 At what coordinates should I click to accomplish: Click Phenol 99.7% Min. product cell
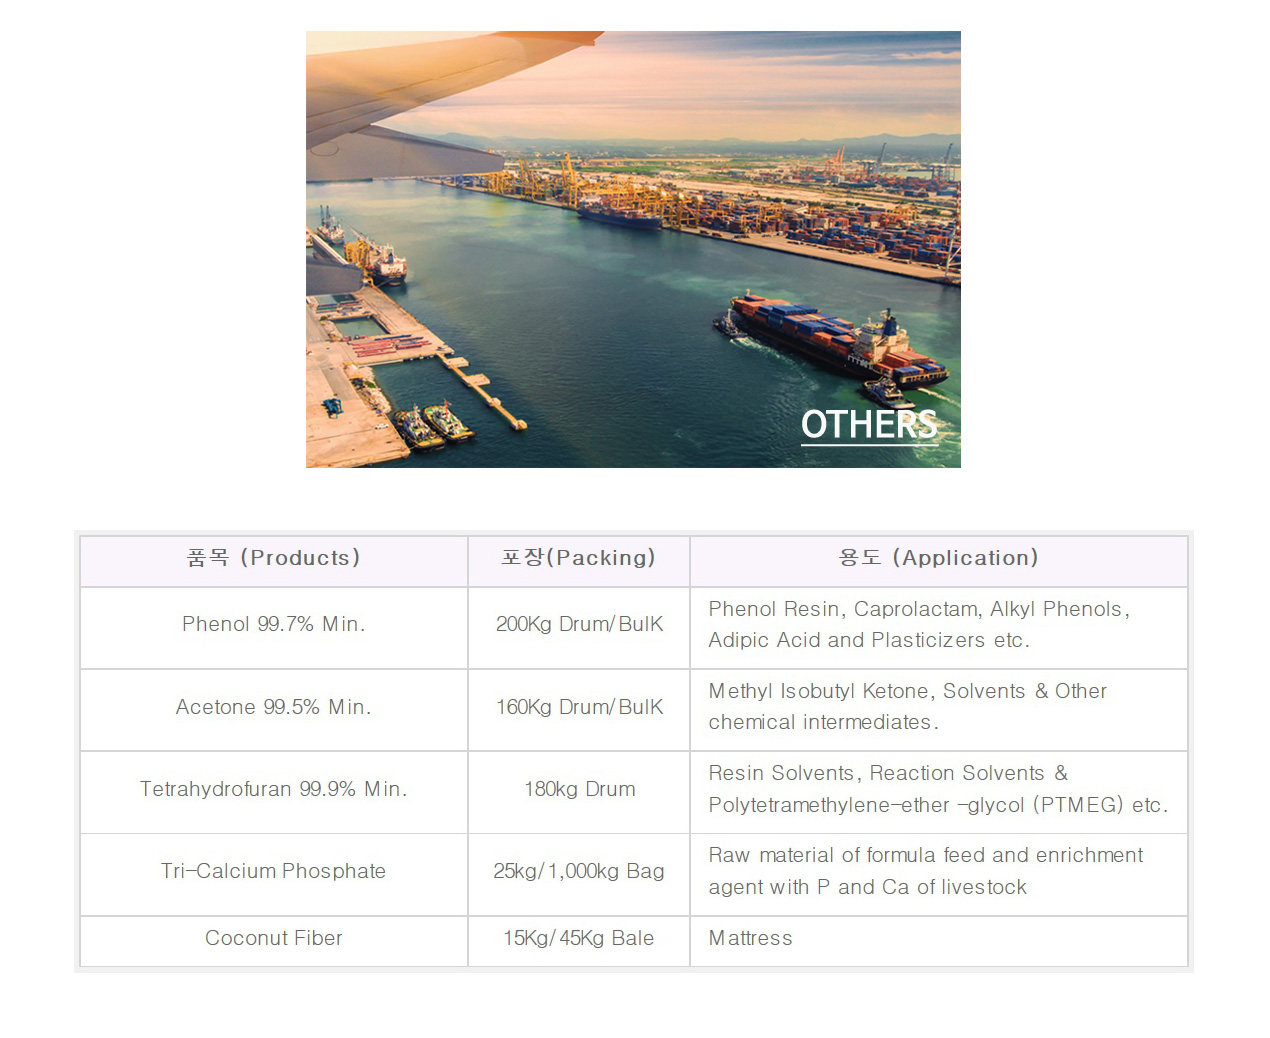coord(273,624)
